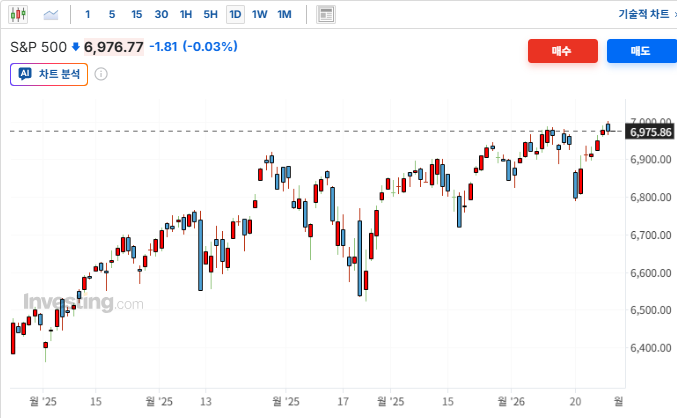Click the change text -1.81 (-0.03%)
The width and height of the screenshot is (677, 418).
tap(193, 46)
